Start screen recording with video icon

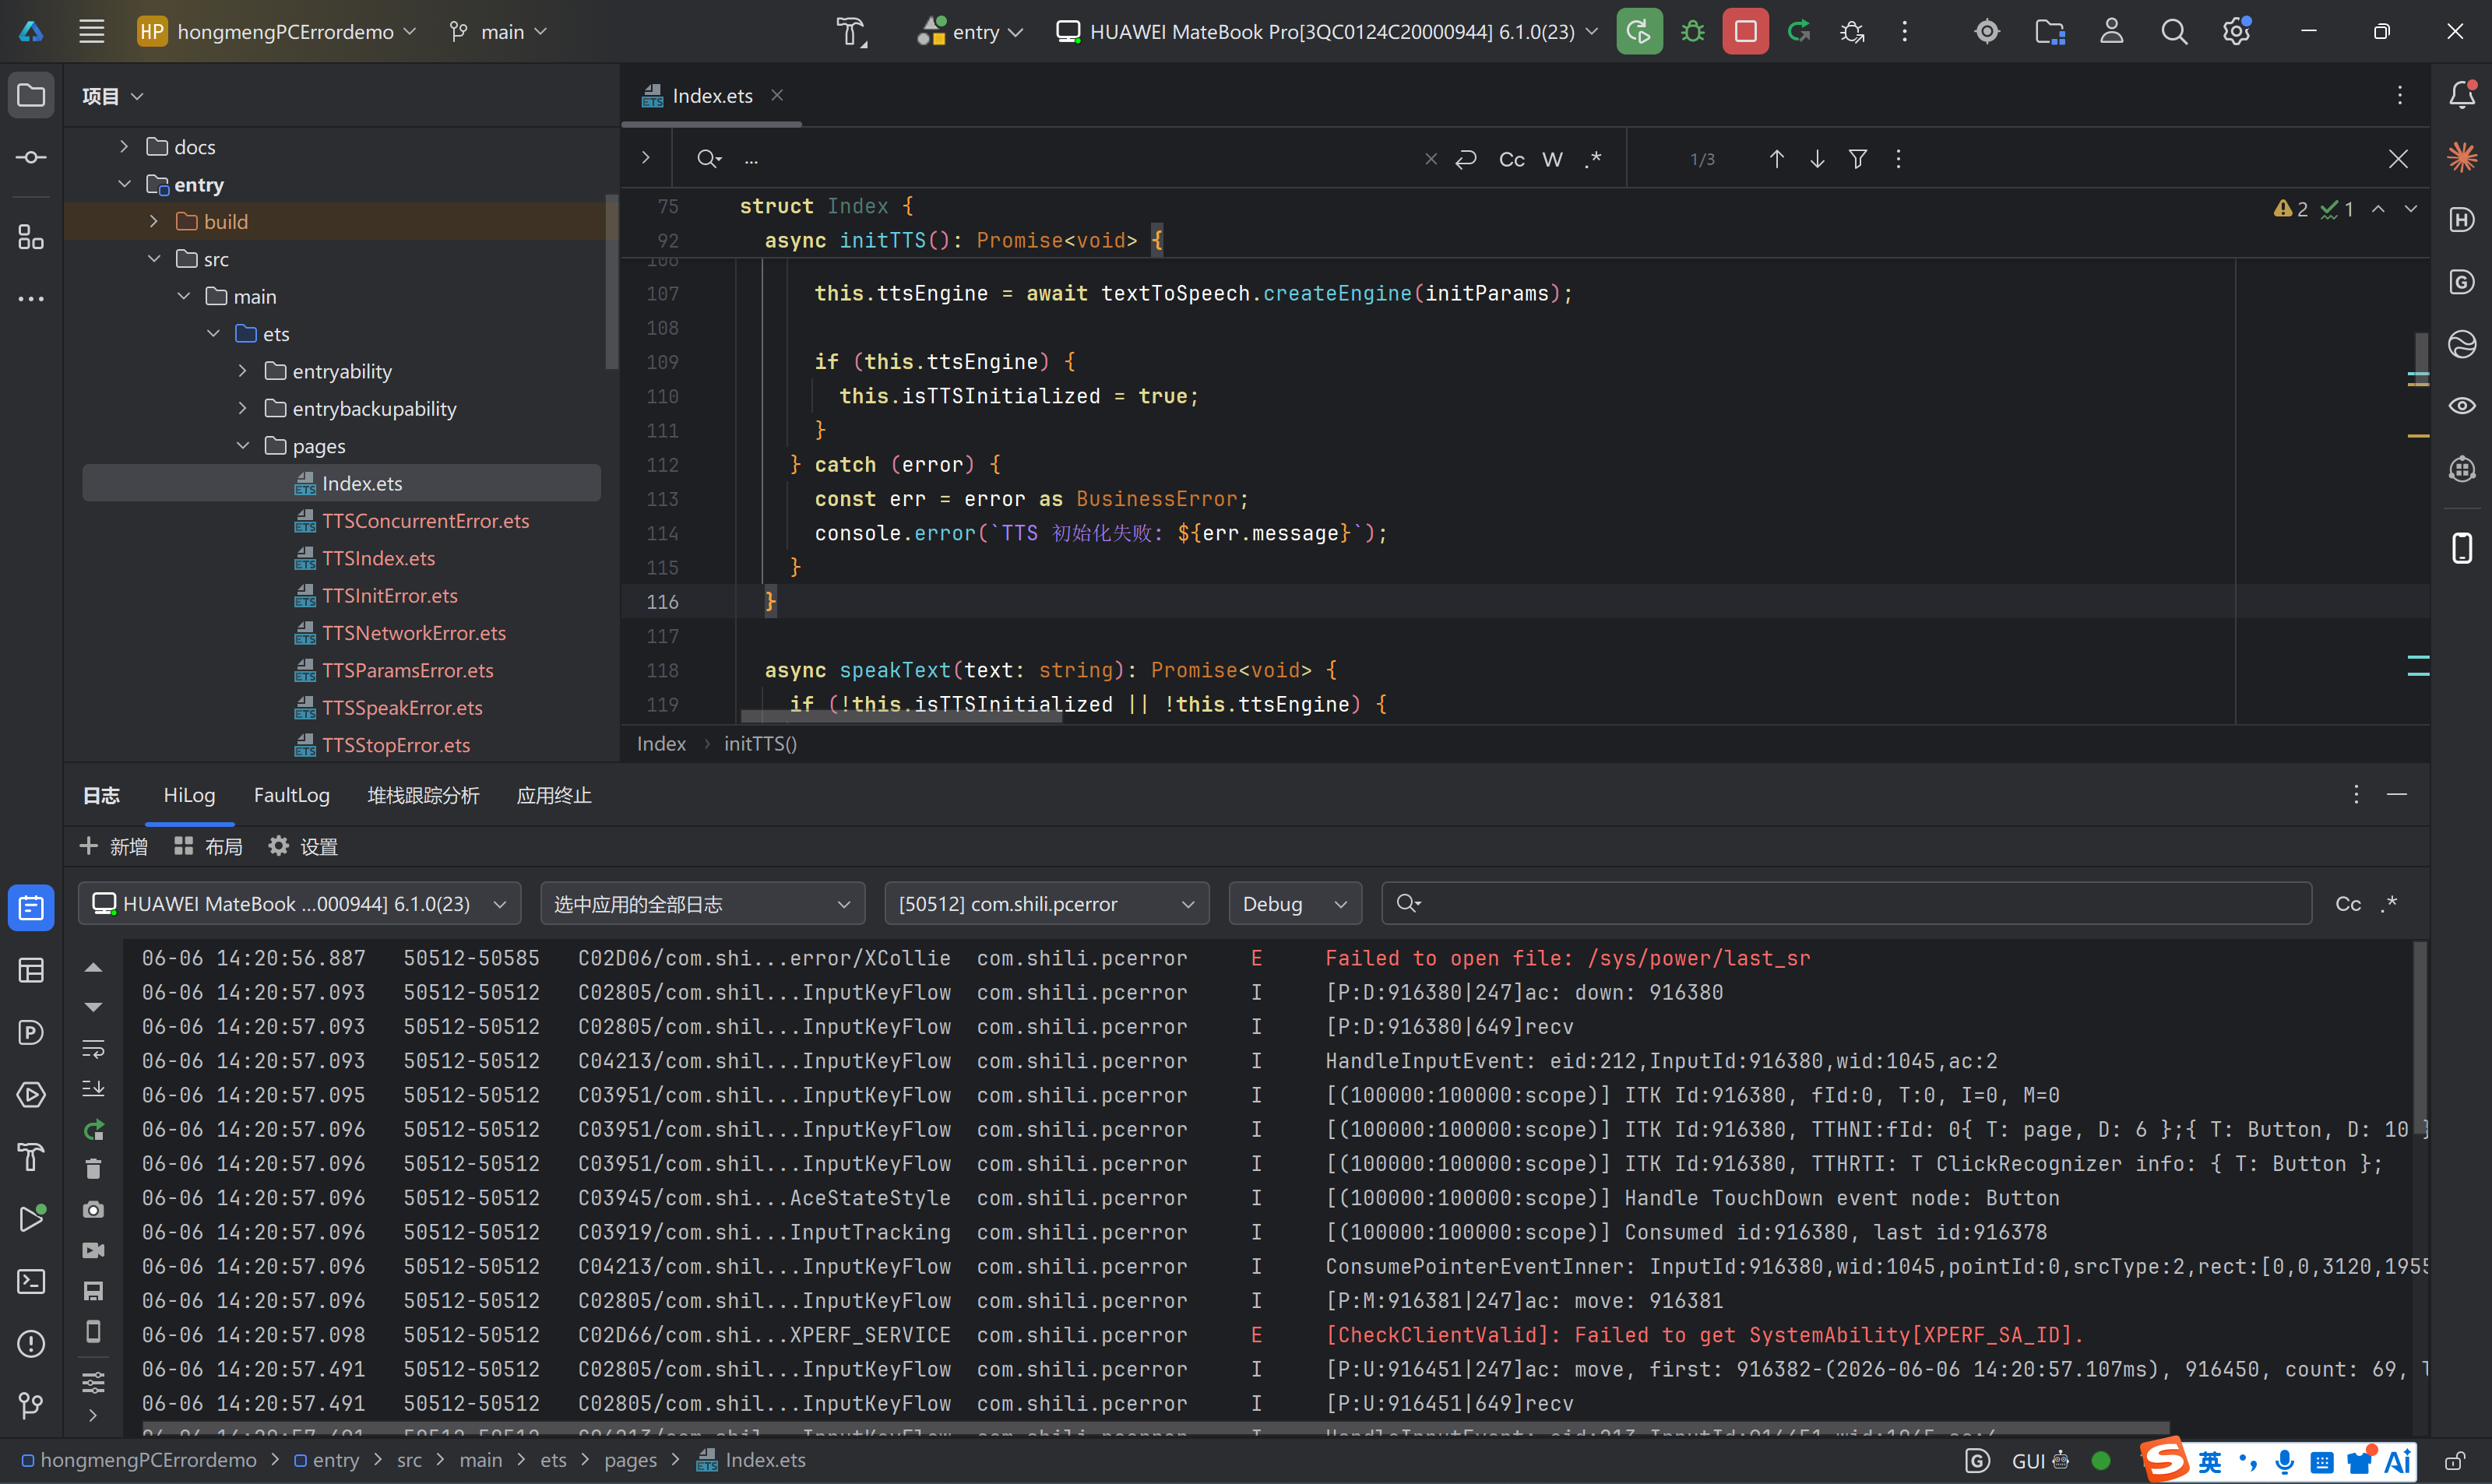93,1250
